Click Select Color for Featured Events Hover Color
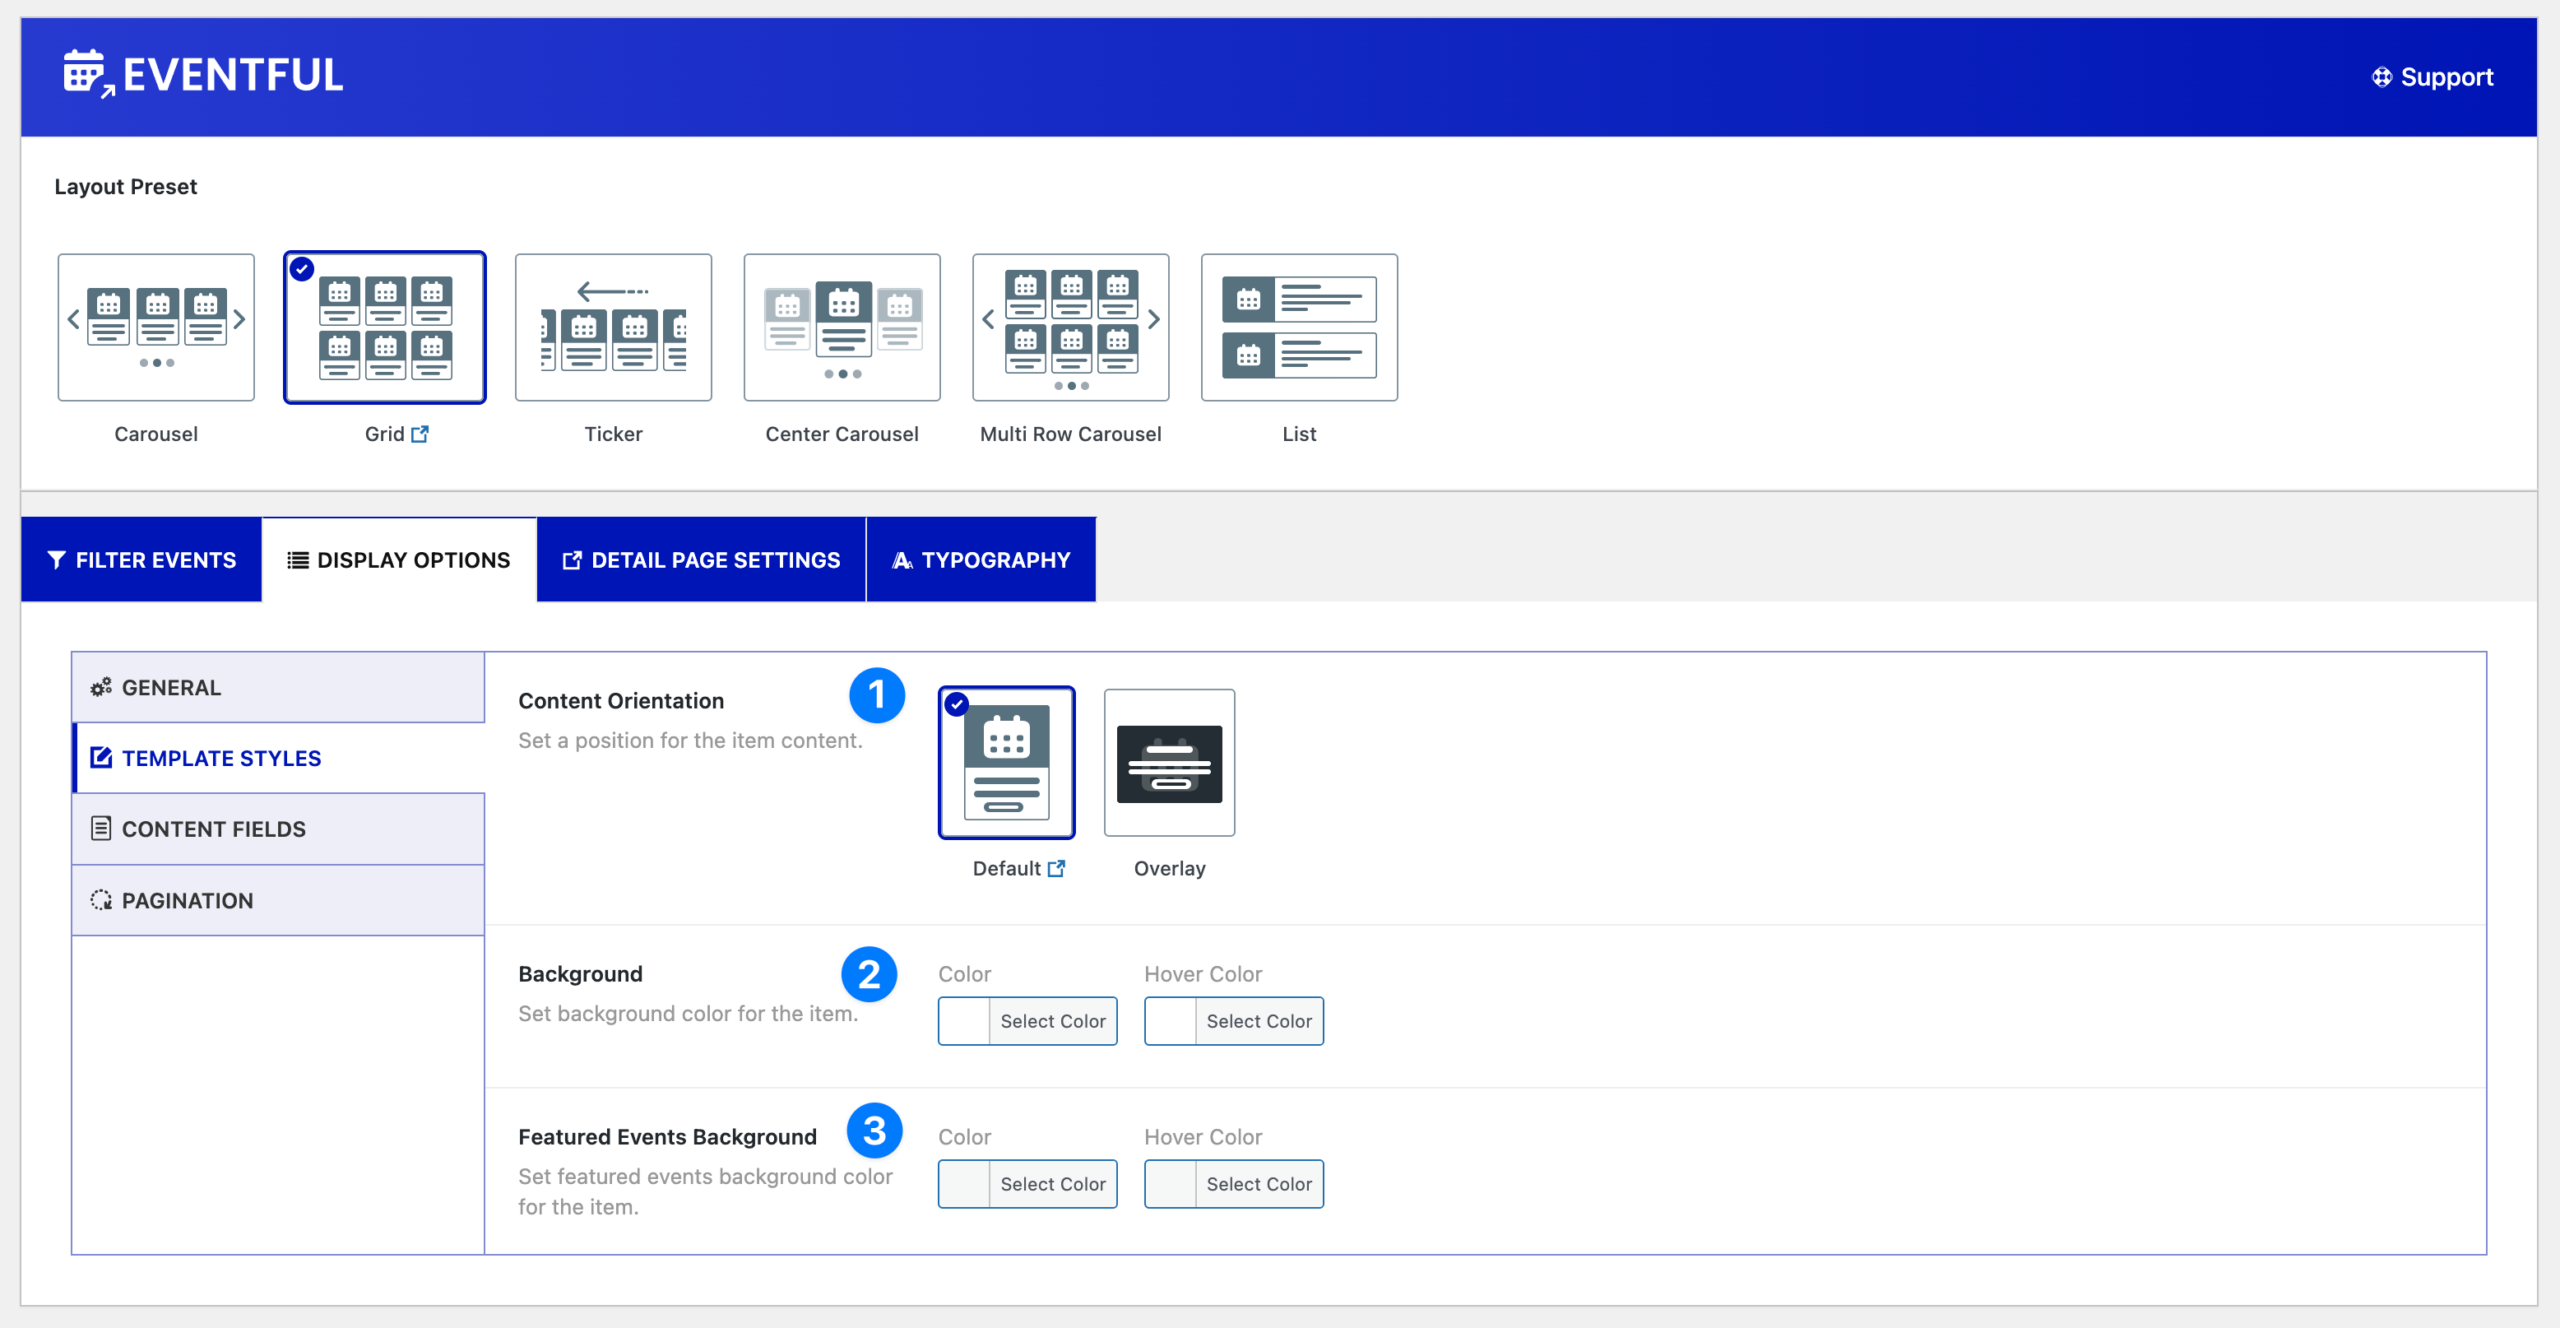This screenshot has height=1328, width=2560. click(x=1259, y=1184)
